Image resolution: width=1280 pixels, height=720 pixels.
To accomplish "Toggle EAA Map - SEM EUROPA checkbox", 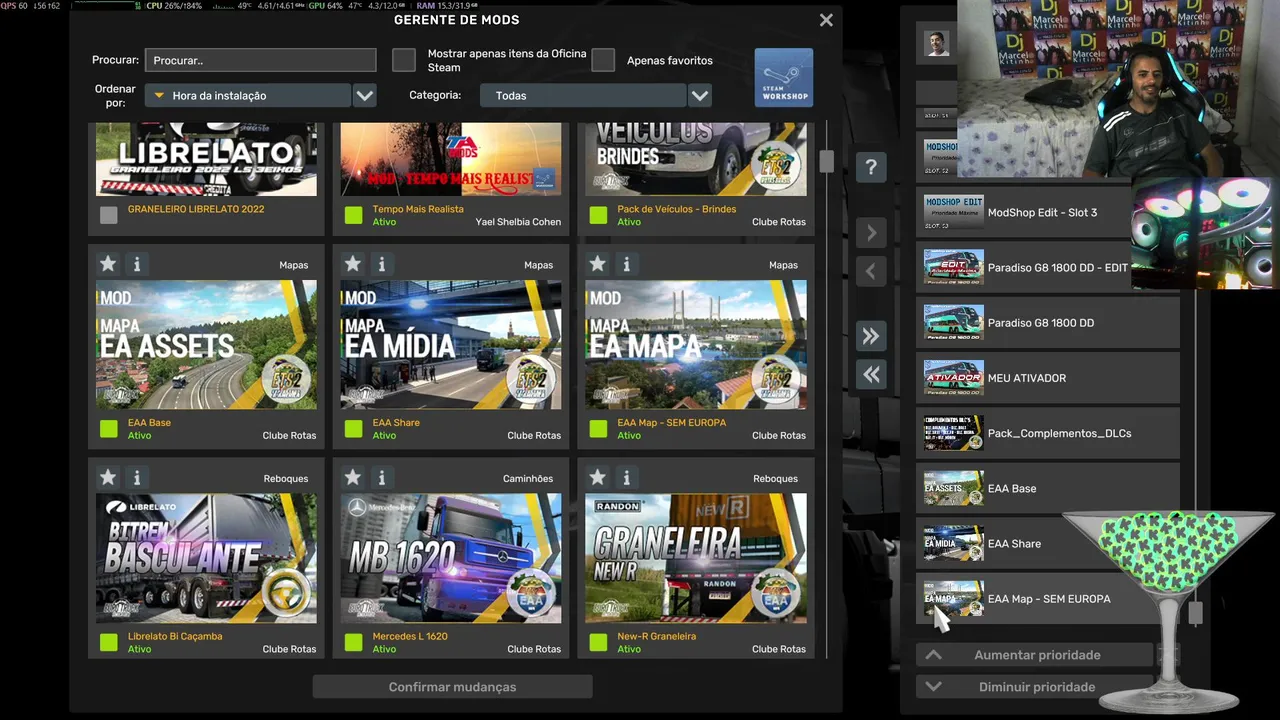I will pyautogui.click(x=598, y=429).
